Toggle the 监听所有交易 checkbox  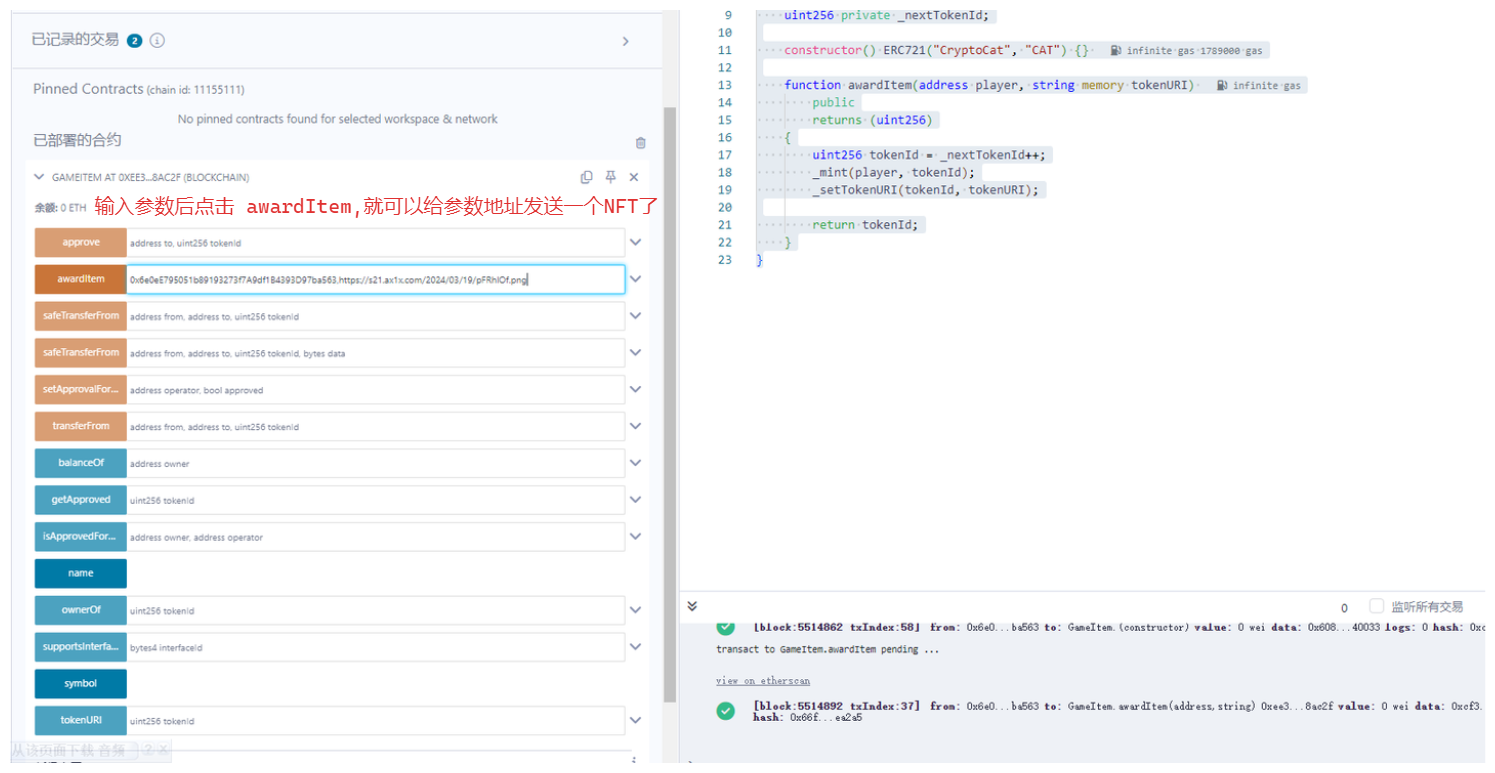click(1376, 606)
